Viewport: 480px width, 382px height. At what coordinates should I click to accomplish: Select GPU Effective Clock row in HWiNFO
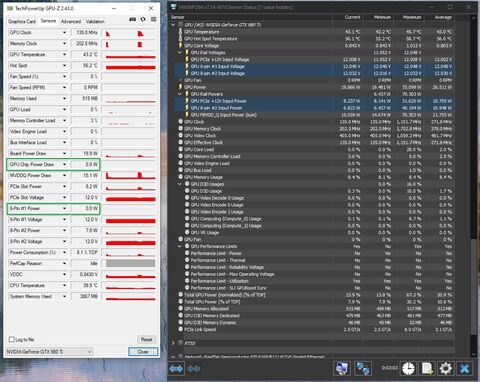point(313,142)
